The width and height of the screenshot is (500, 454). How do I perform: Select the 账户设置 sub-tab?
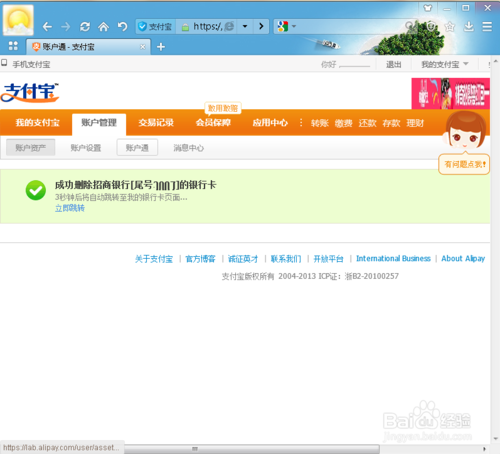click(x=86, y=148)
